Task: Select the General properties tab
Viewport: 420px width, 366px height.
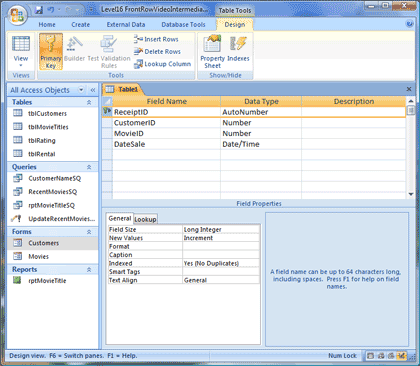Action: coord(120,218)
